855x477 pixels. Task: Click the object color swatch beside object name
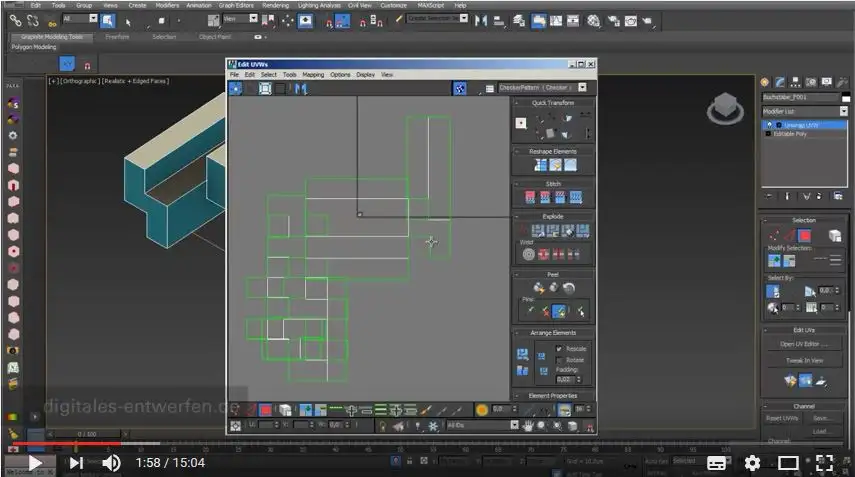tap(846, 98)
